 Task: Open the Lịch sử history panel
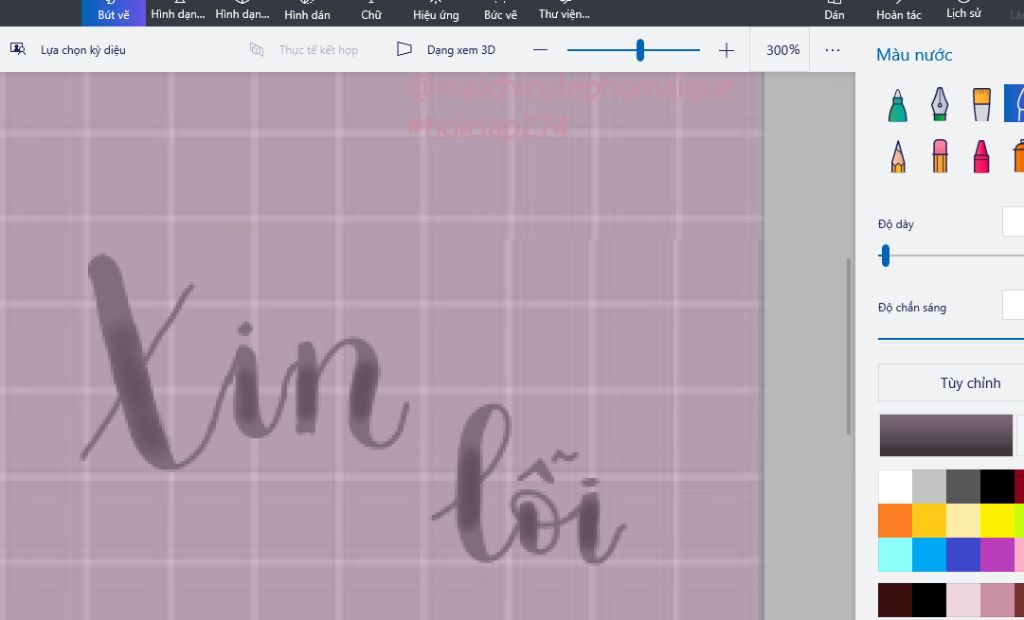click(x=963, y=12)
